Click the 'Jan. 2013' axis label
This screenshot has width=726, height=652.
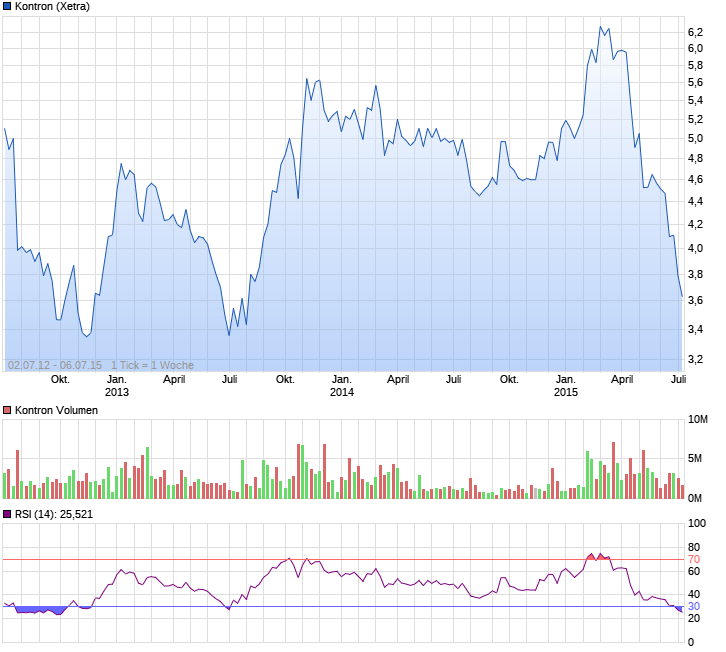117,386
